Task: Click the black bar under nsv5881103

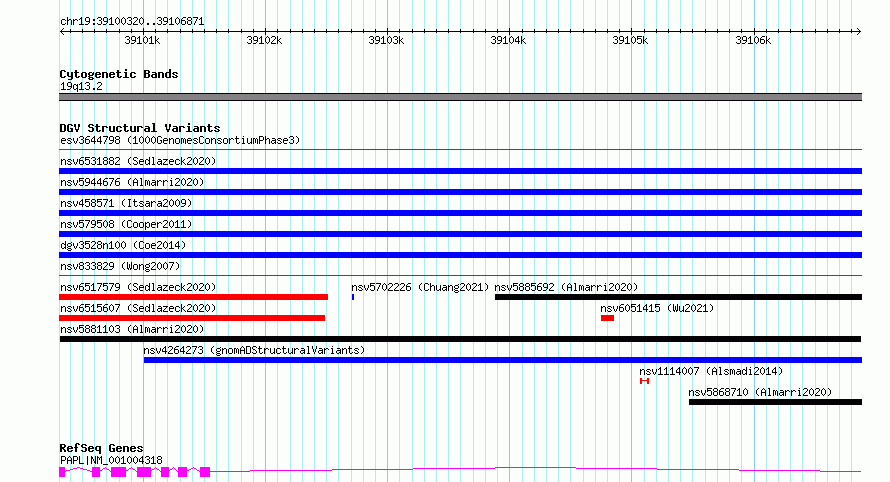Action: pos(460,339)
